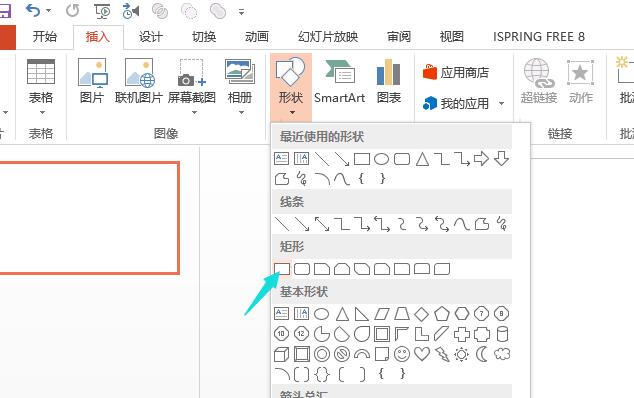
Task: Choose curved connector without arrowheads in 线条
Action: (402, 224)
